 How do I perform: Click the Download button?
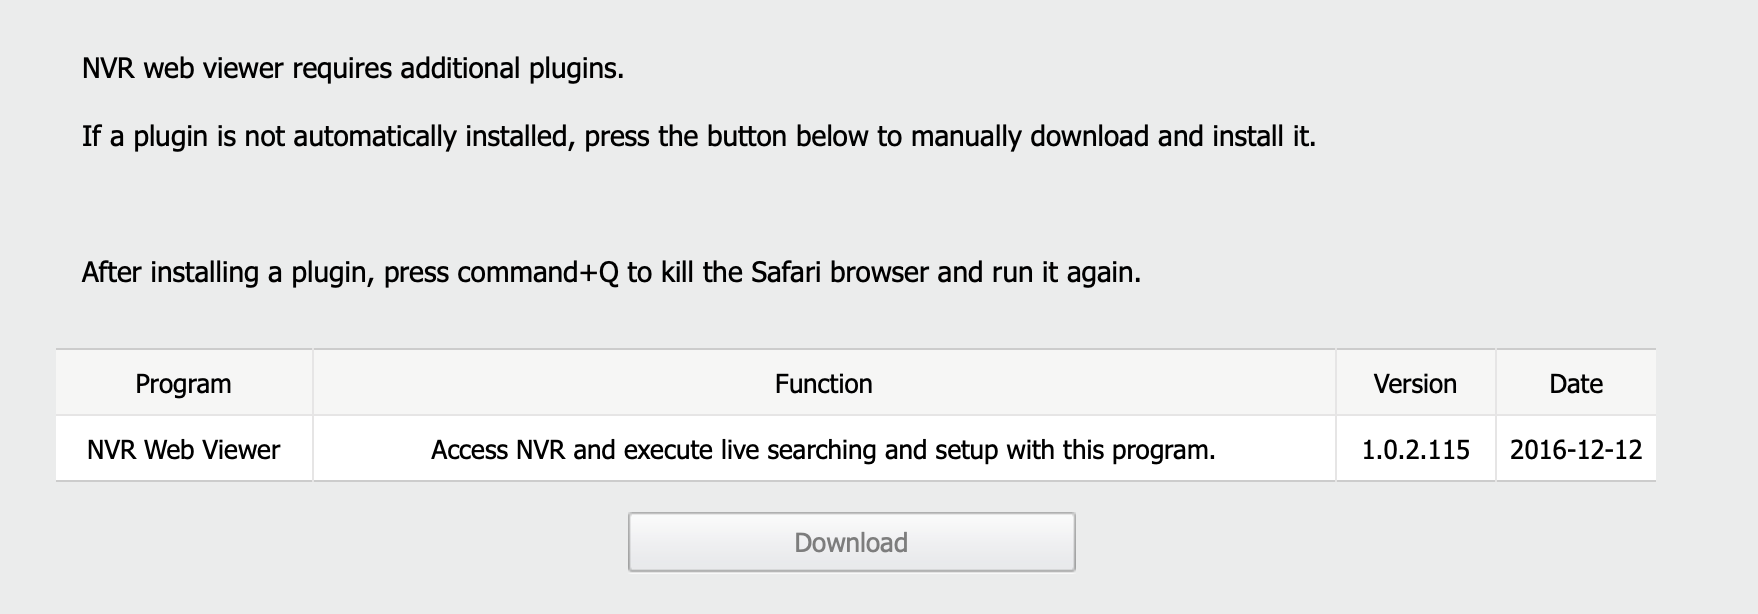point(851,542)
